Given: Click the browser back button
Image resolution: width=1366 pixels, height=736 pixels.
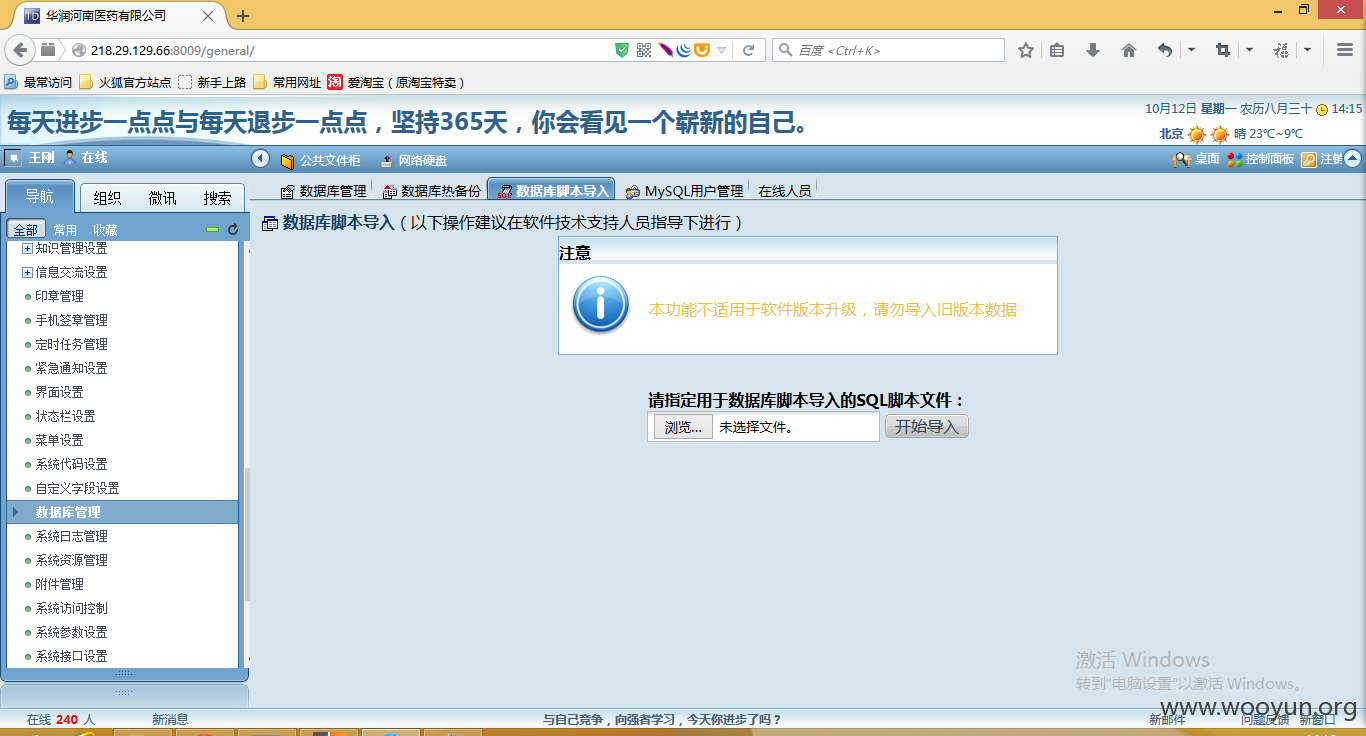Looking at the screenshot, I should pos(19,50).
